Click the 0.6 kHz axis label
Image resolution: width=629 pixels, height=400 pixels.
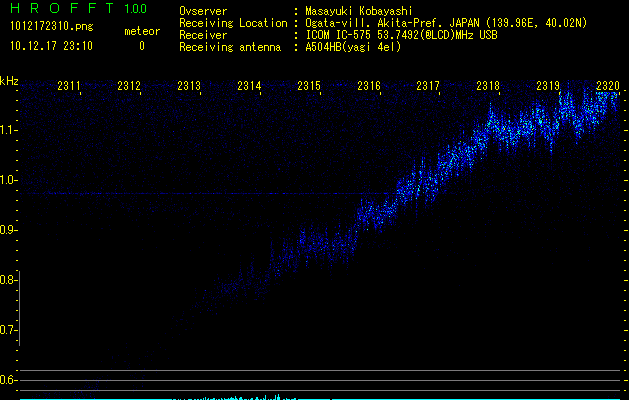point(7,380)
